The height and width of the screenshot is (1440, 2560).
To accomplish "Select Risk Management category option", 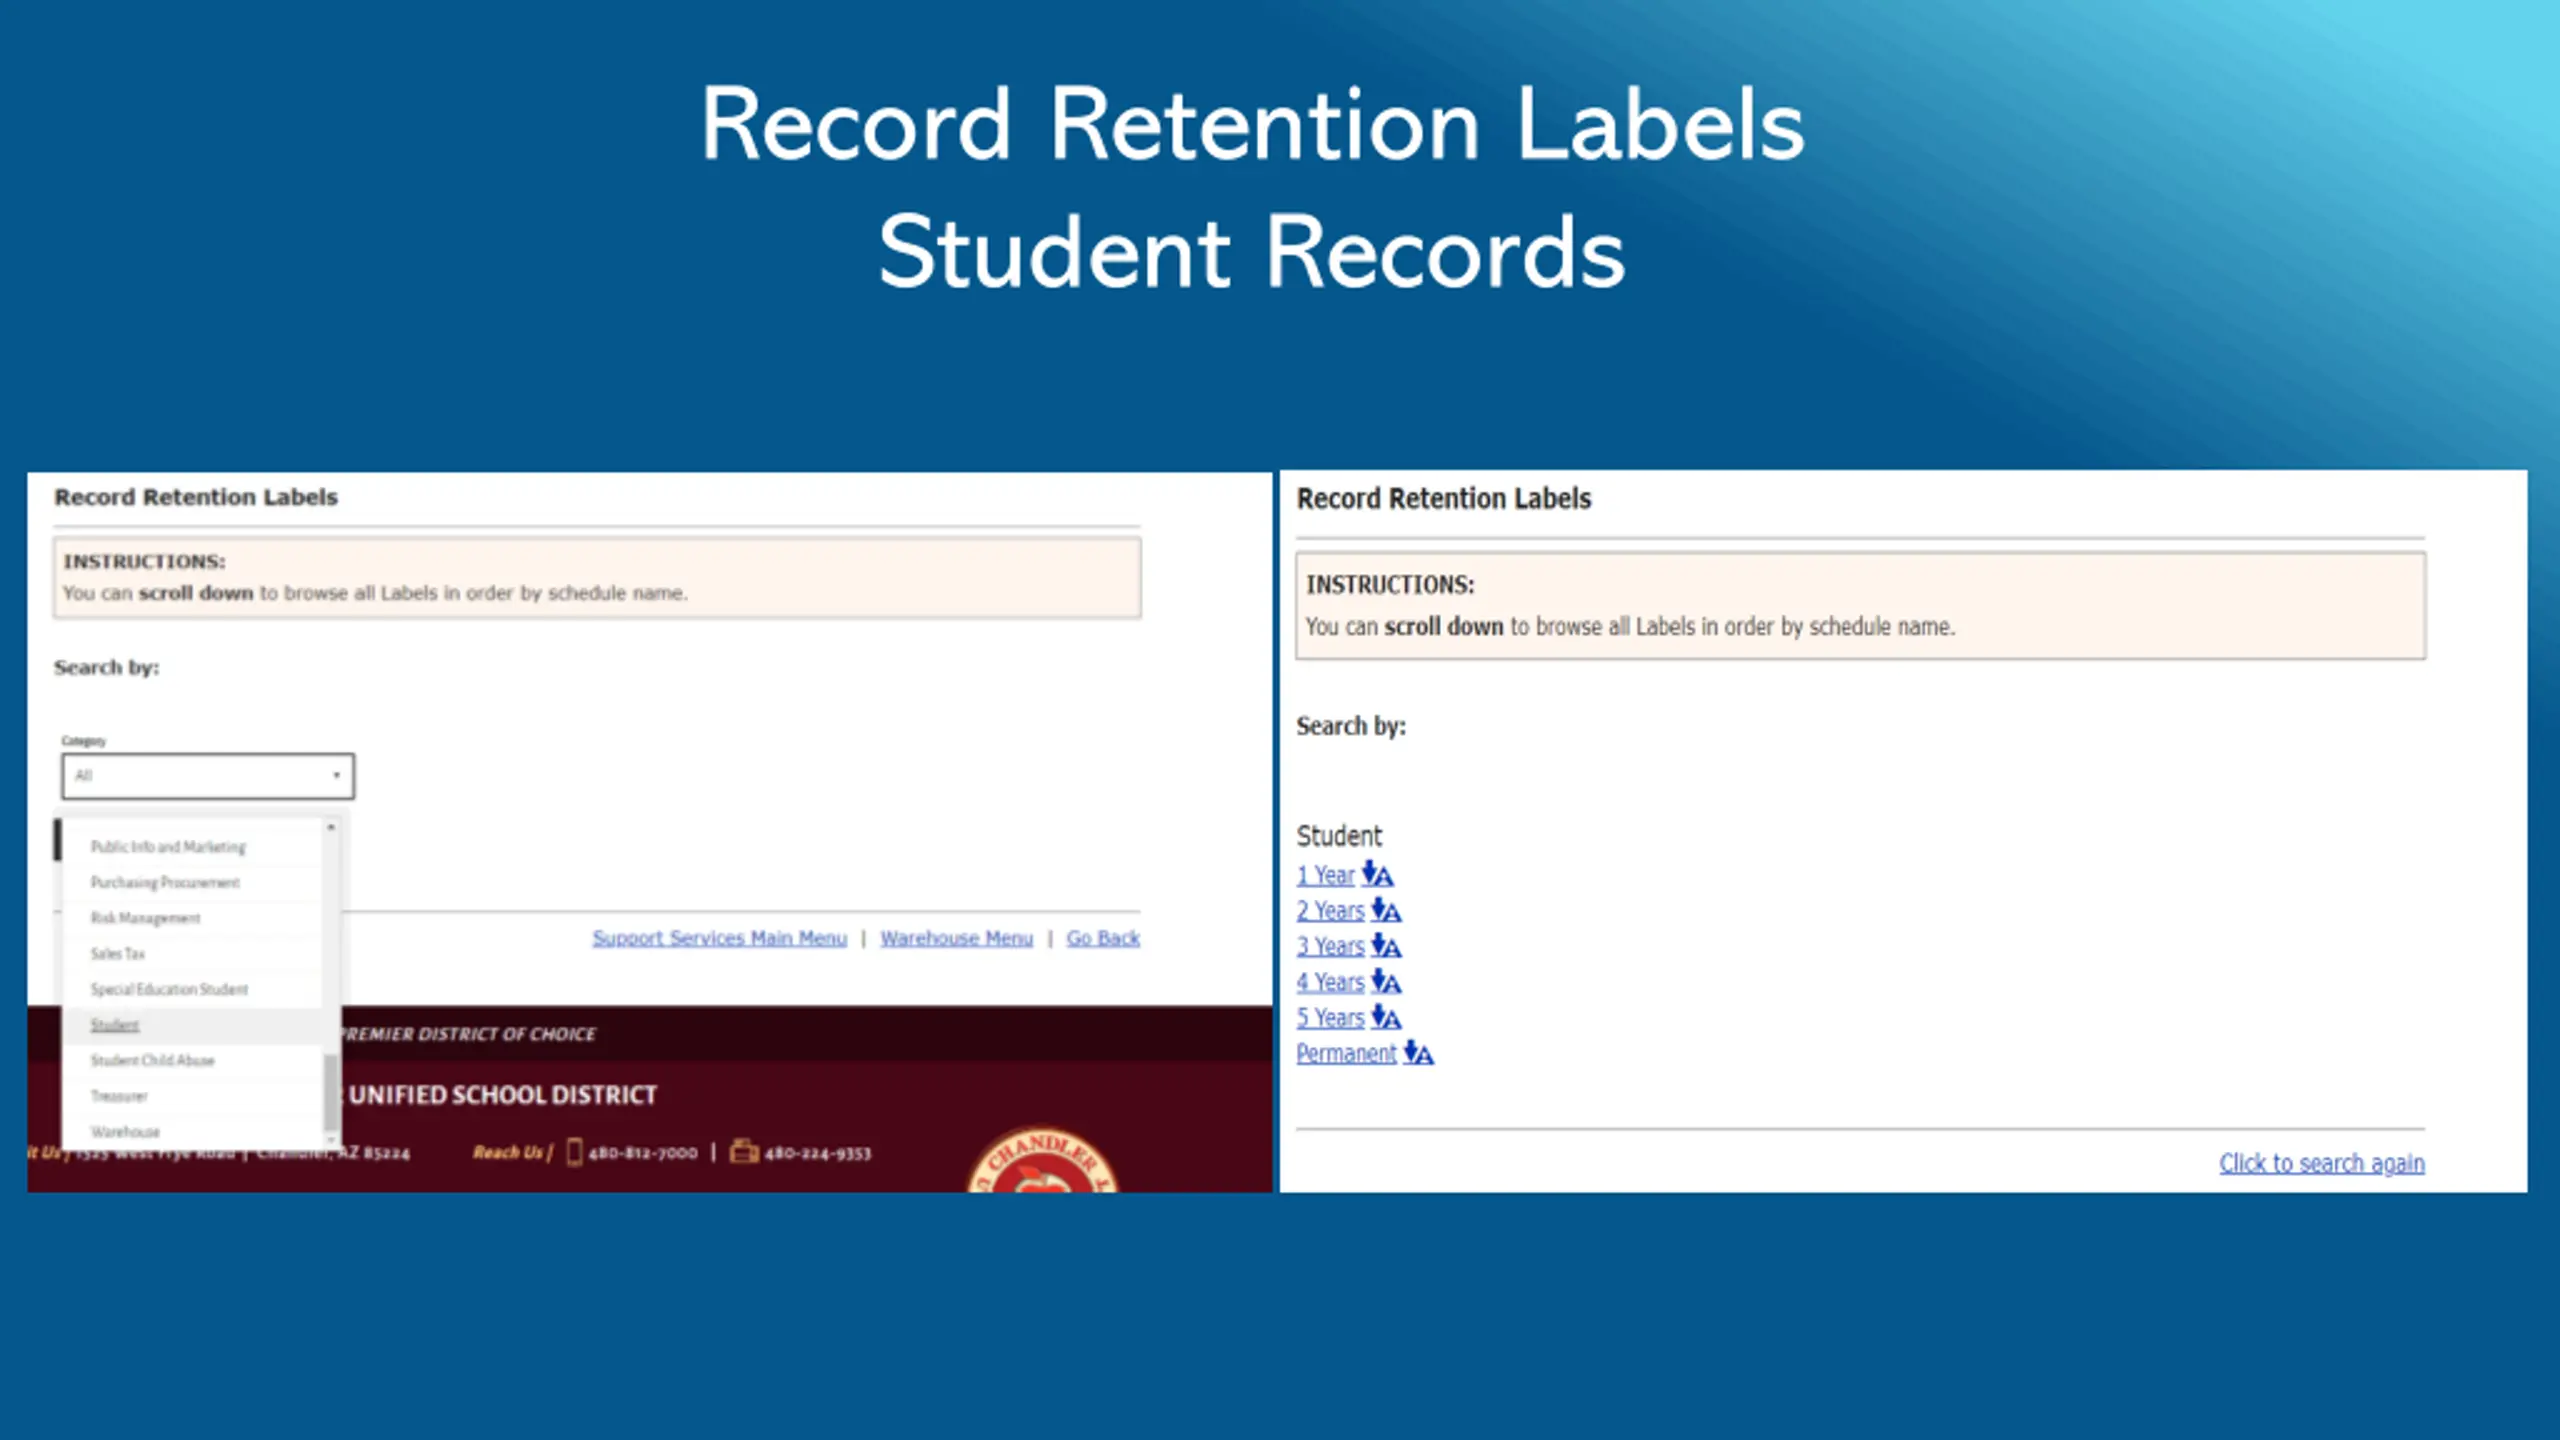I will (x=145, y=918).
